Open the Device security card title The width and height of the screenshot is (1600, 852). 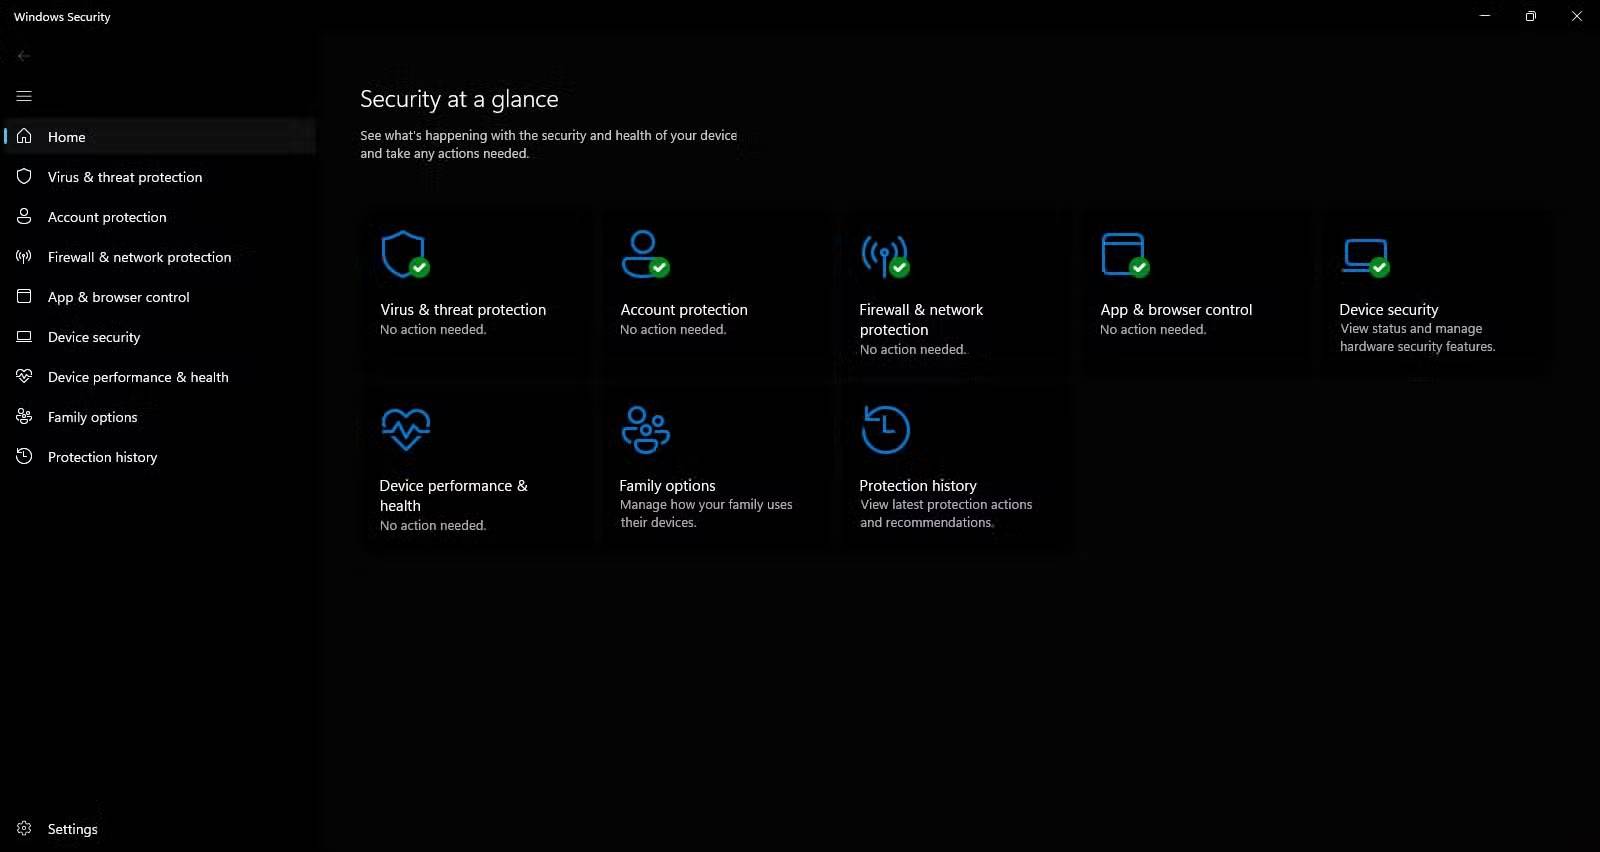[1389, 310]
